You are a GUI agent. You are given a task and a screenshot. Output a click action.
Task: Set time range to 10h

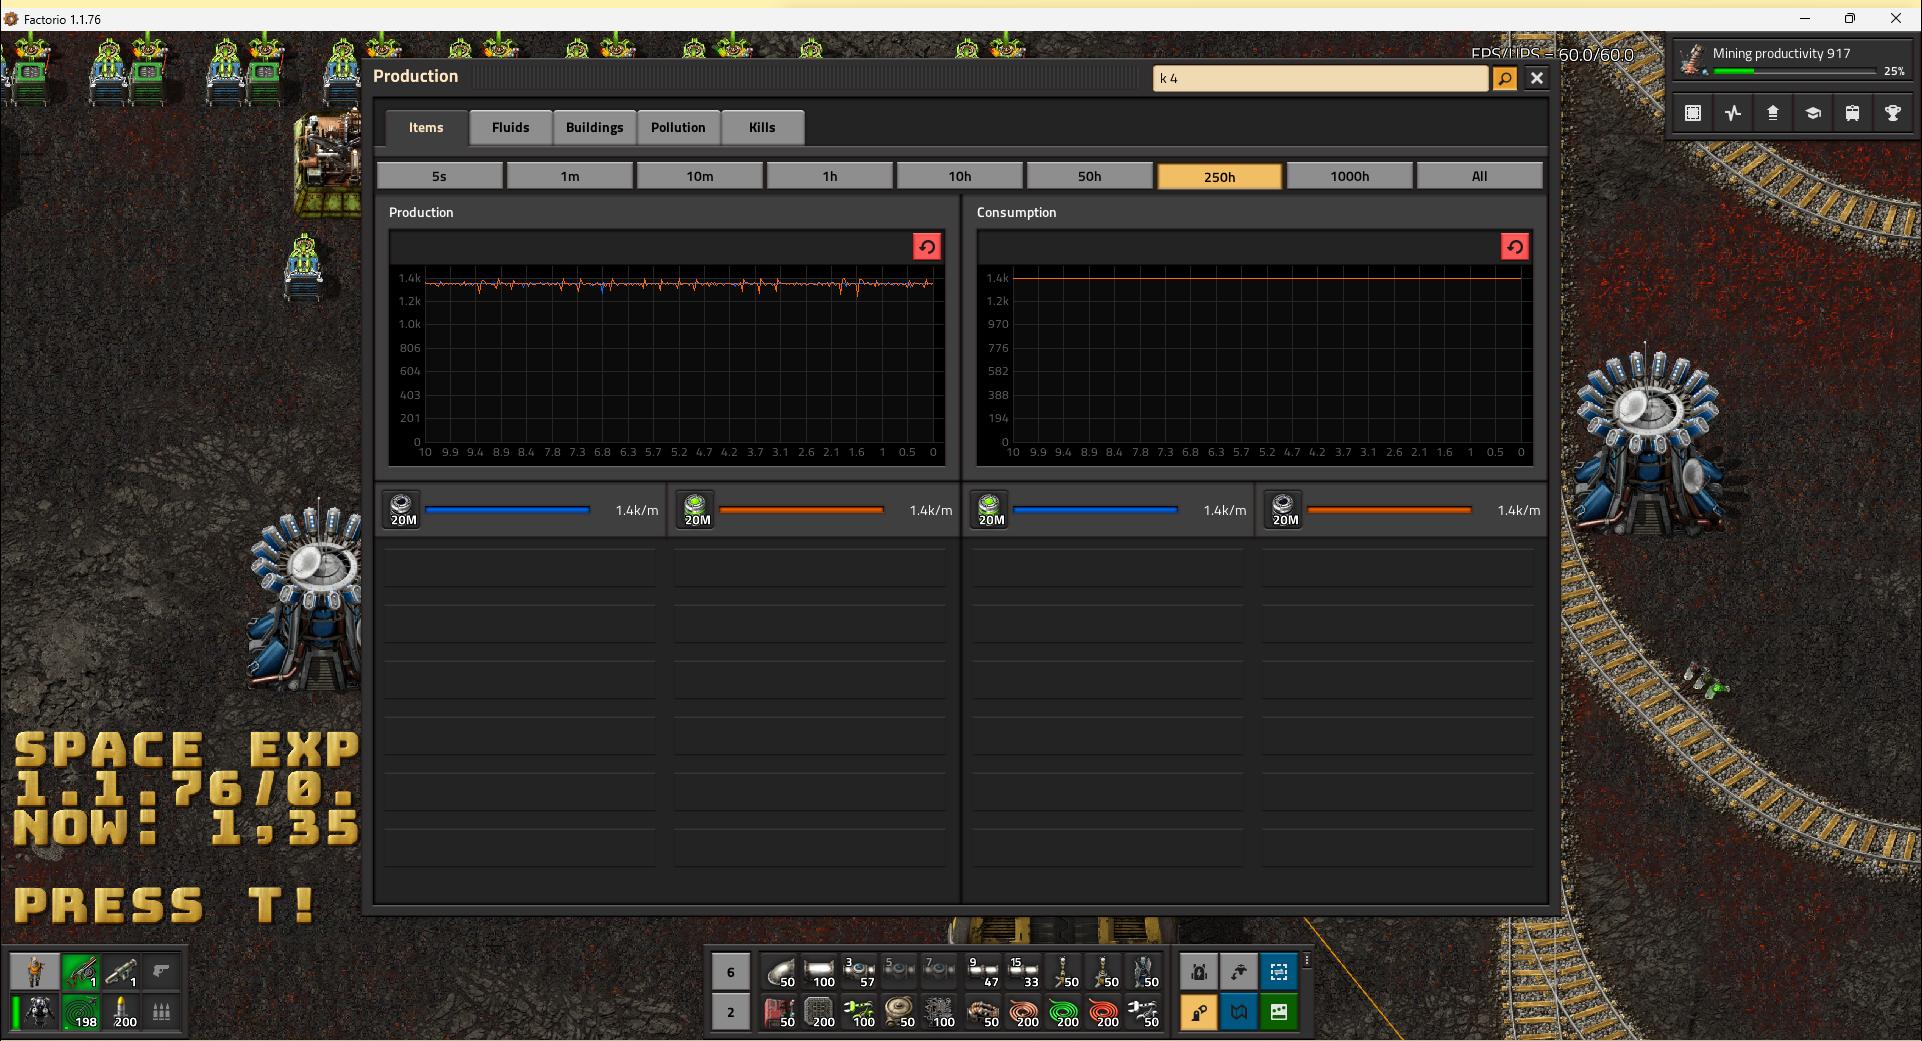point(960,176)
